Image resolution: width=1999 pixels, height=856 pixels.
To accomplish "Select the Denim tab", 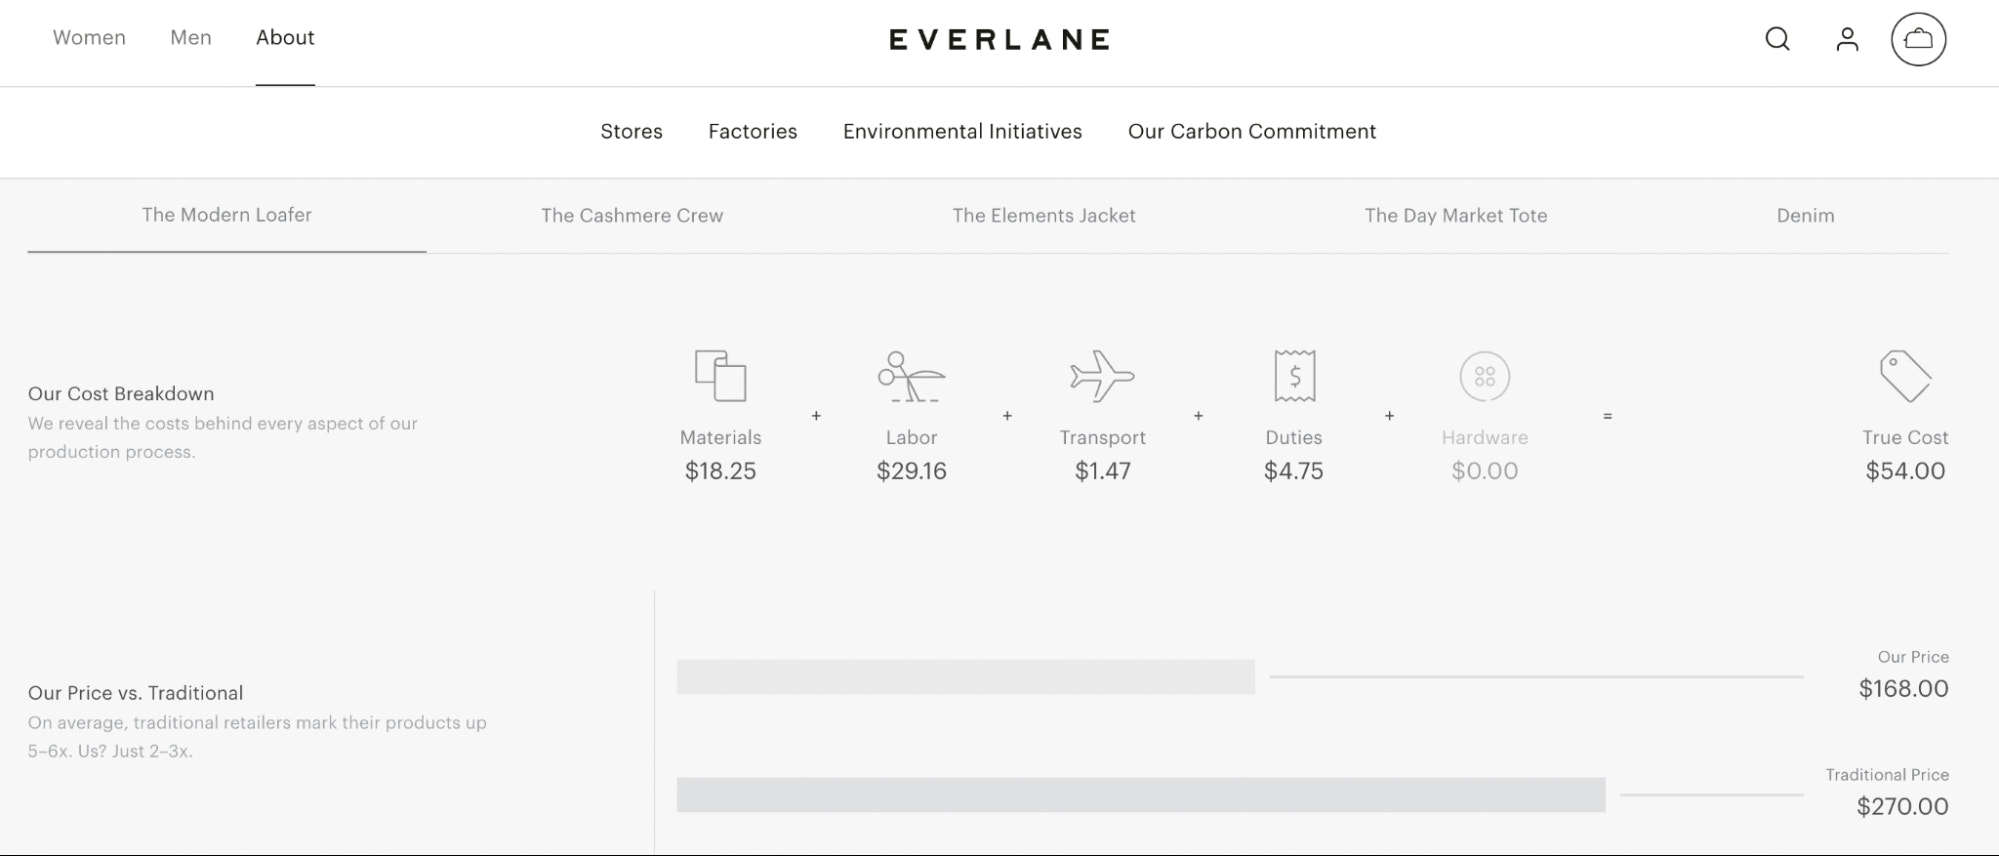I will click(1805, 215).
